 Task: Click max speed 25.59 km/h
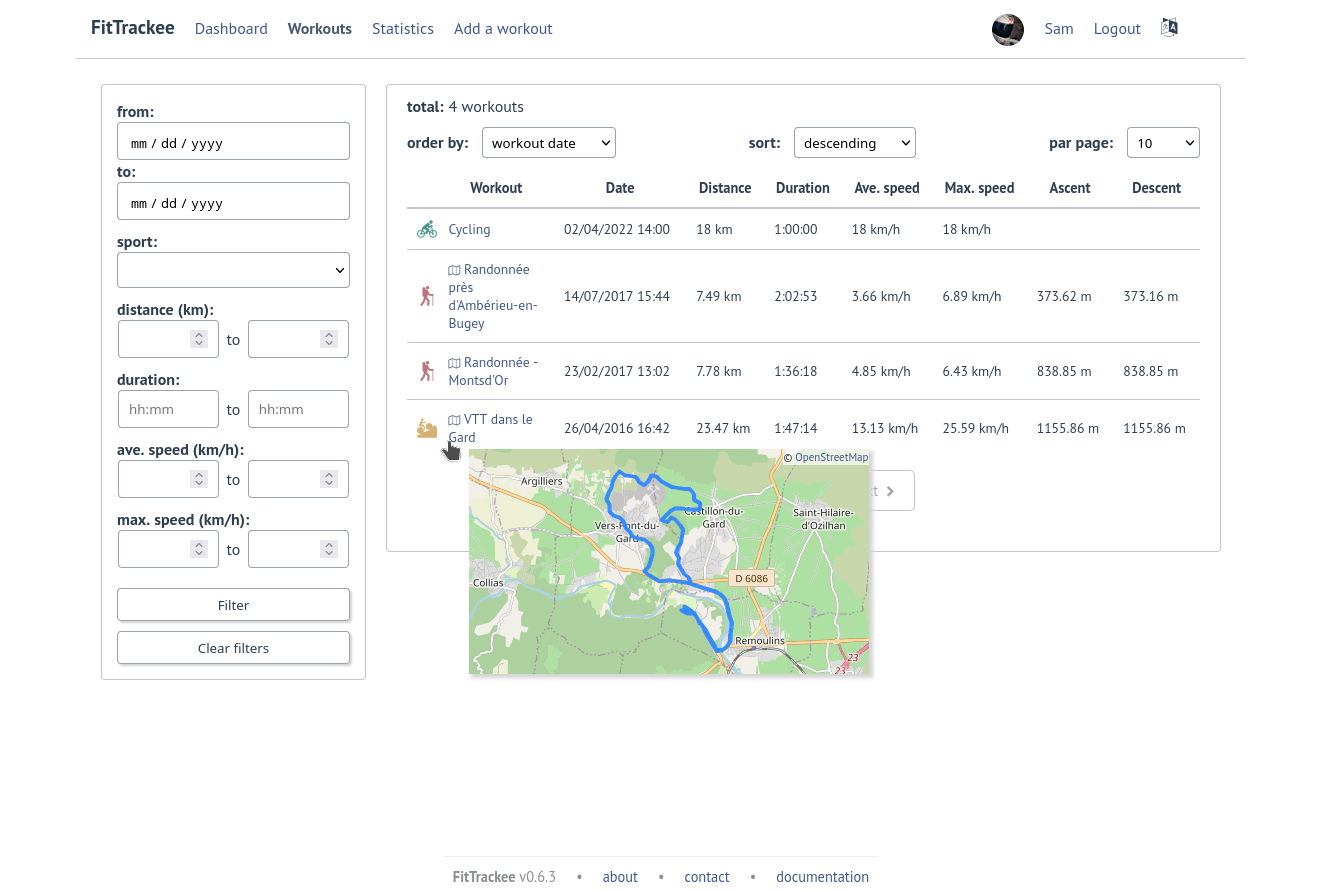[x=976, y=428]
